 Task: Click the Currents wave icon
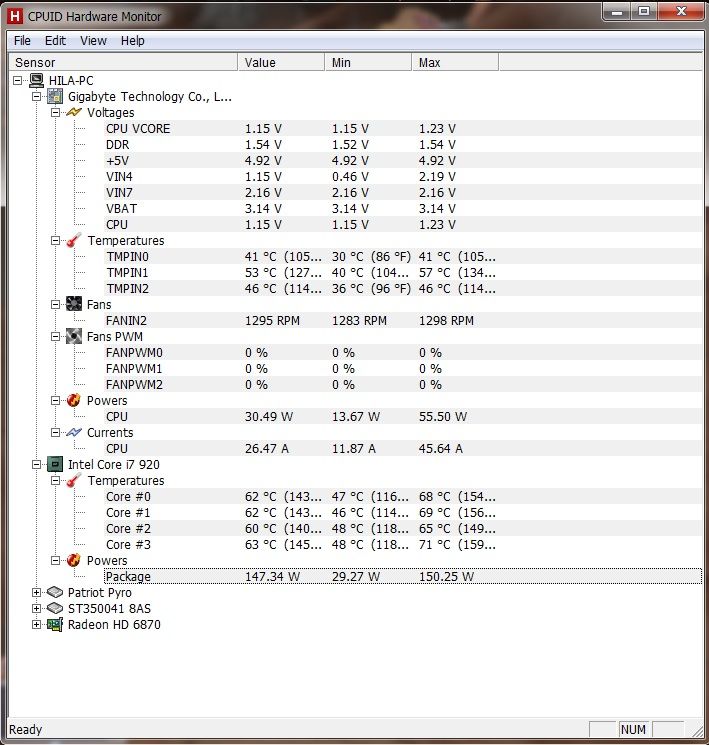click(74, 432)
